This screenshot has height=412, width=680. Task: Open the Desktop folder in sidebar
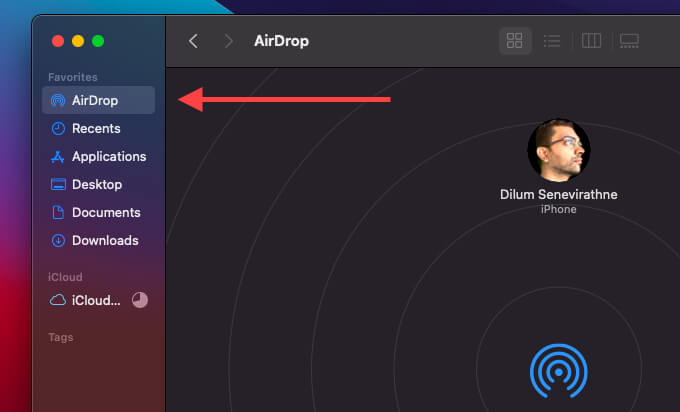[x=98, y=184]
